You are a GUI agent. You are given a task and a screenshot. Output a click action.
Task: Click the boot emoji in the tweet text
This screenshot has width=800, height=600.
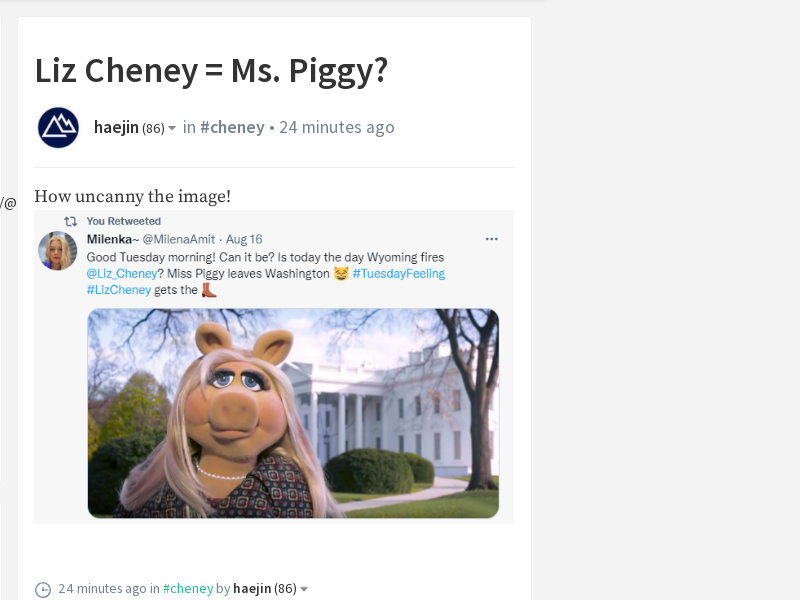tap(209, 290)
